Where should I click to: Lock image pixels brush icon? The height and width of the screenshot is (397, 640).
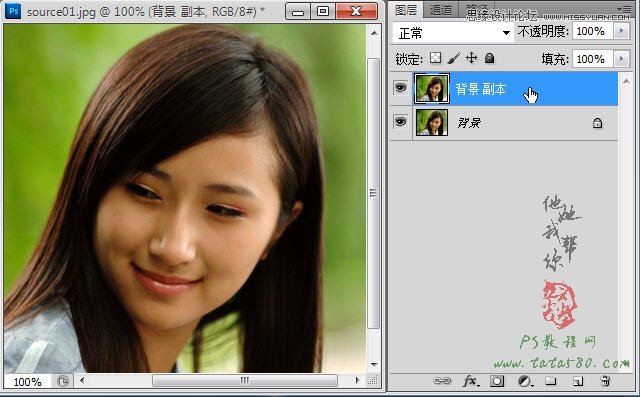tap(453, 58)
